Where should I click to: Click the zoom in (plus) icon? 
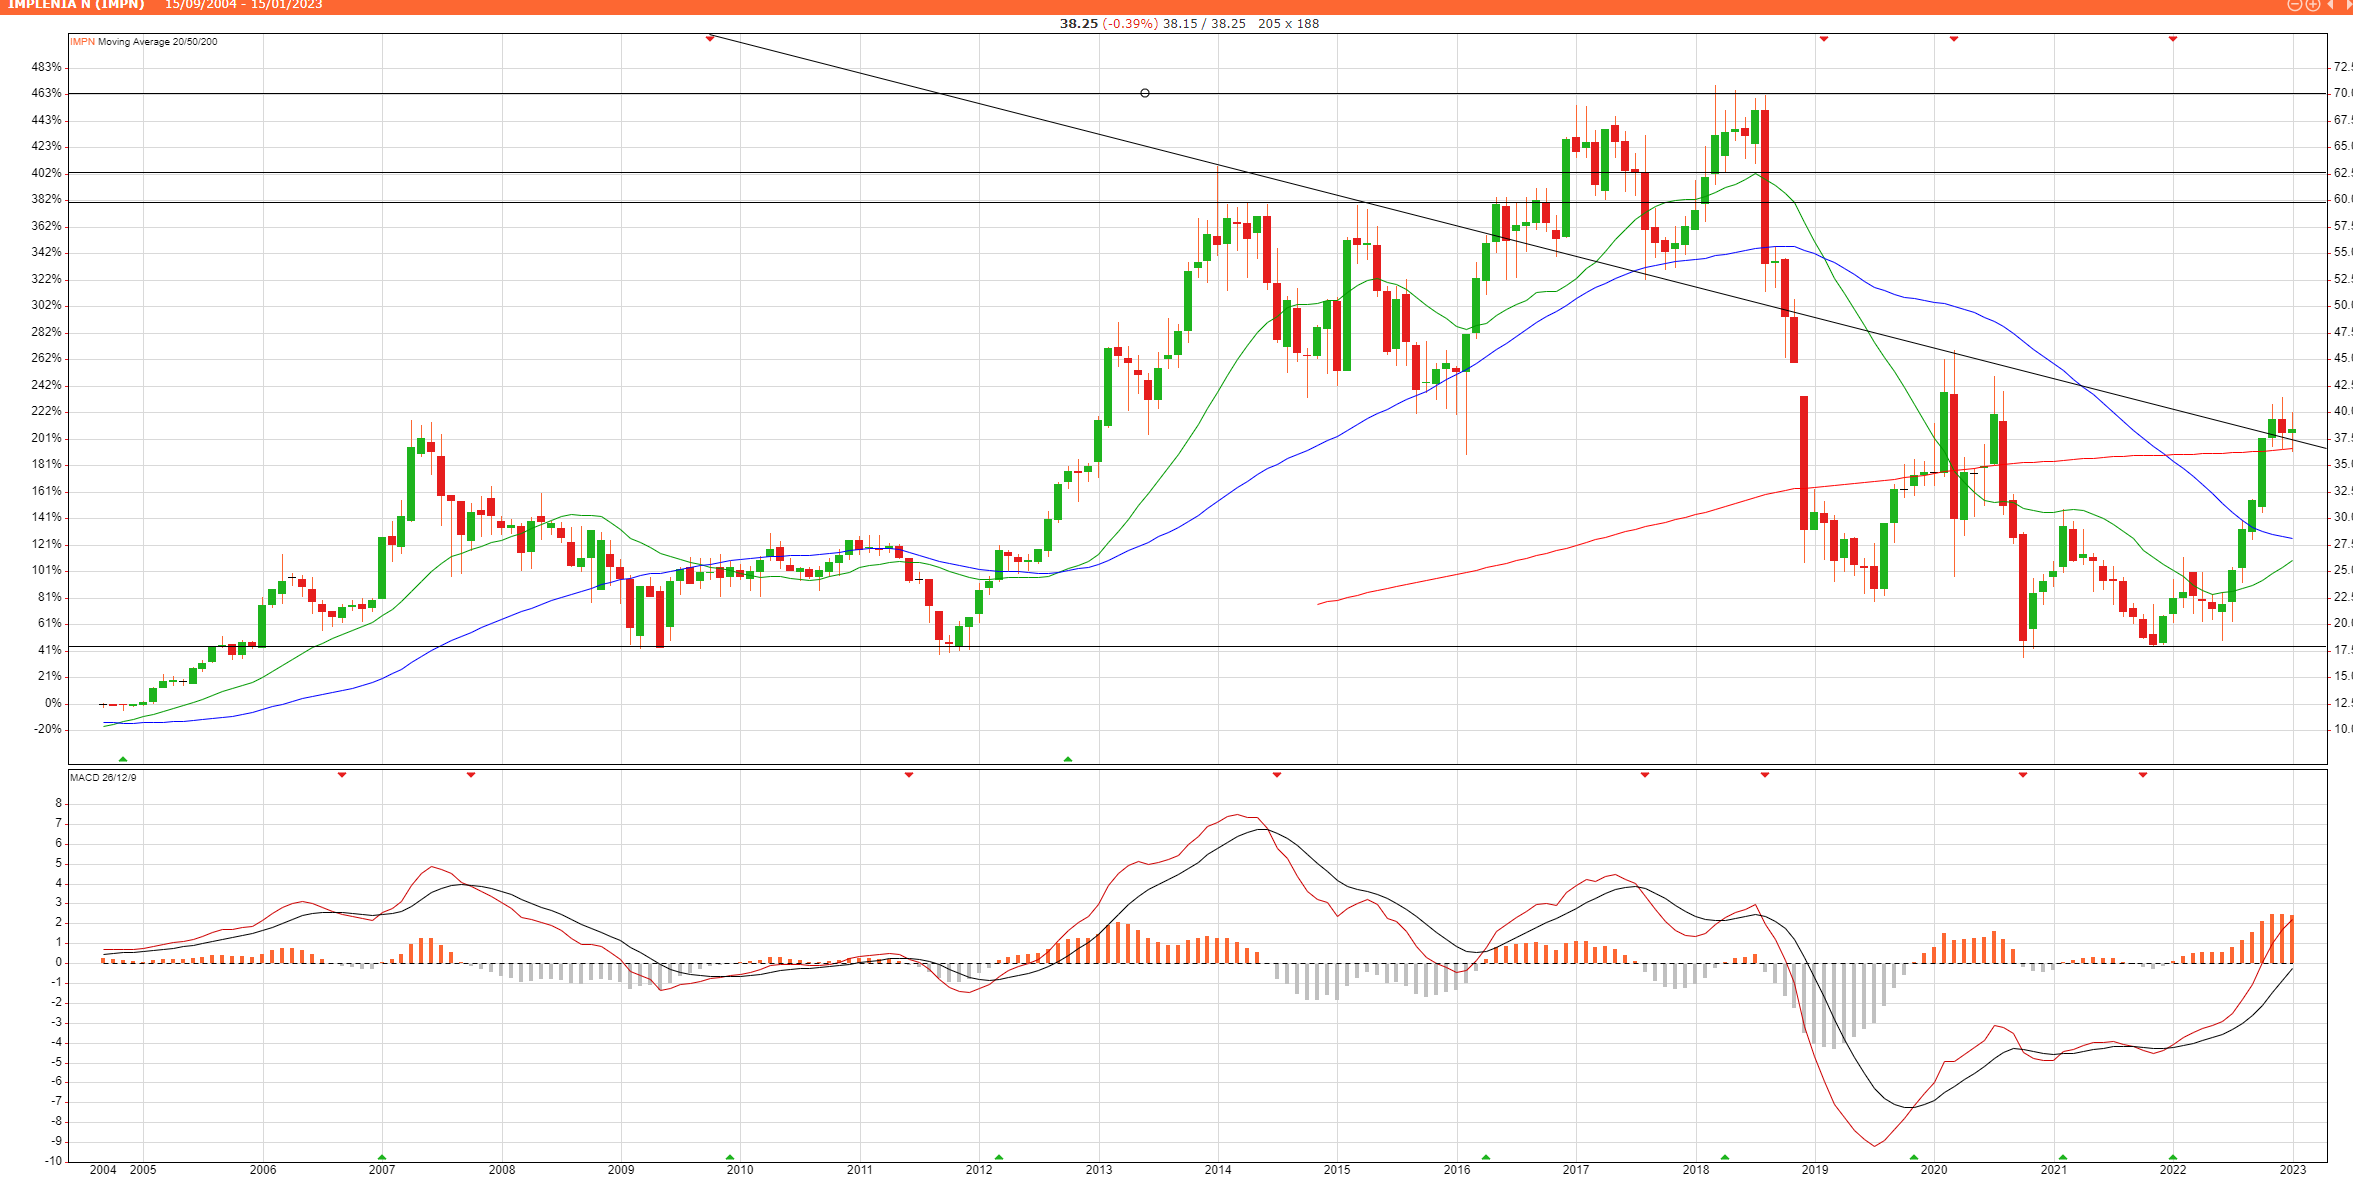[x=2313, y=4]
